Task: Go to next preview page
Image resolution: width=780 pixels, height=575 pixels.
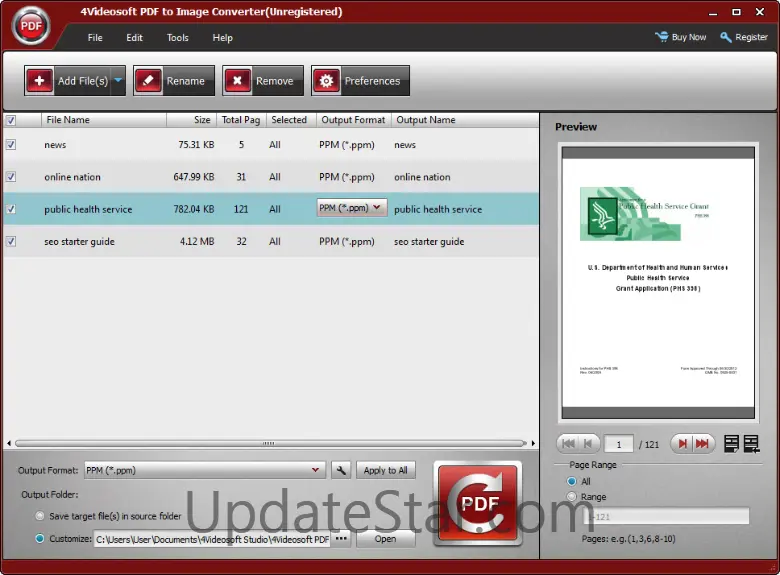Action: 682,444
